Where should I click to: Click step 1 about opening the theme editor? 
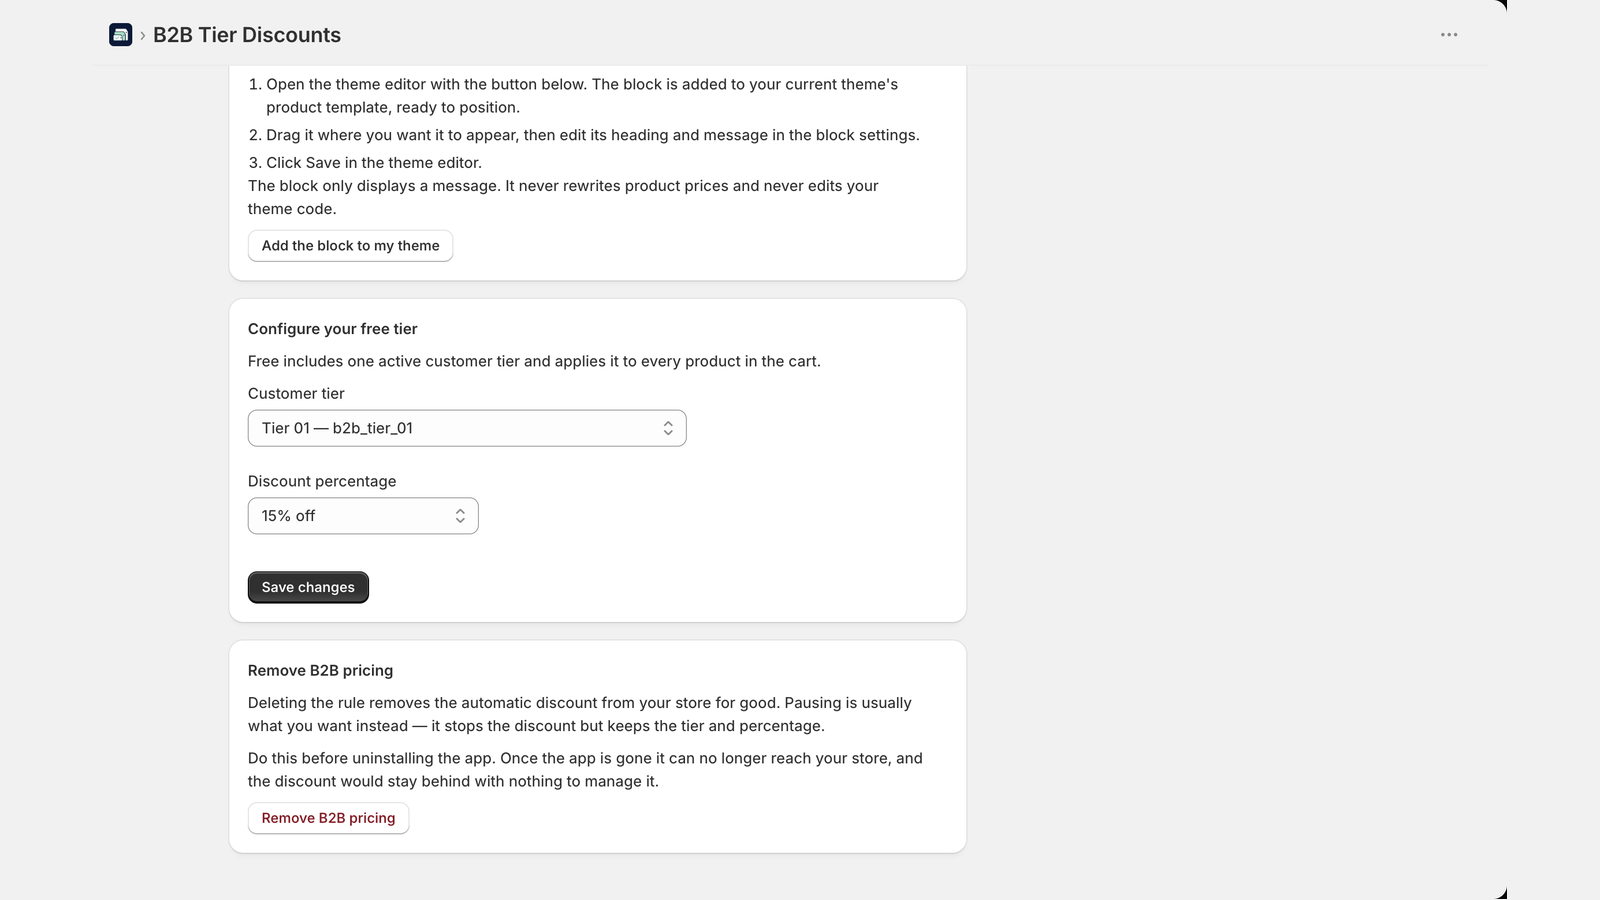[582, 96]
